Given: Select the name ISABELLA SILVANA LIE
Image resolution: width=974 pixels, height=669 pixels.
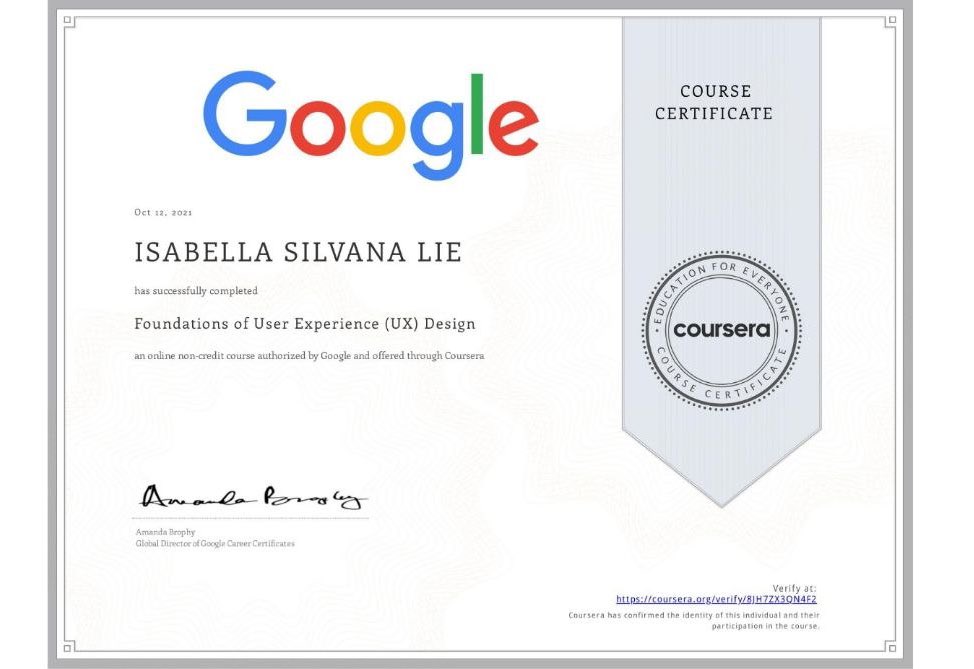Looking at the screenshot, I should [x=298, y=252].
